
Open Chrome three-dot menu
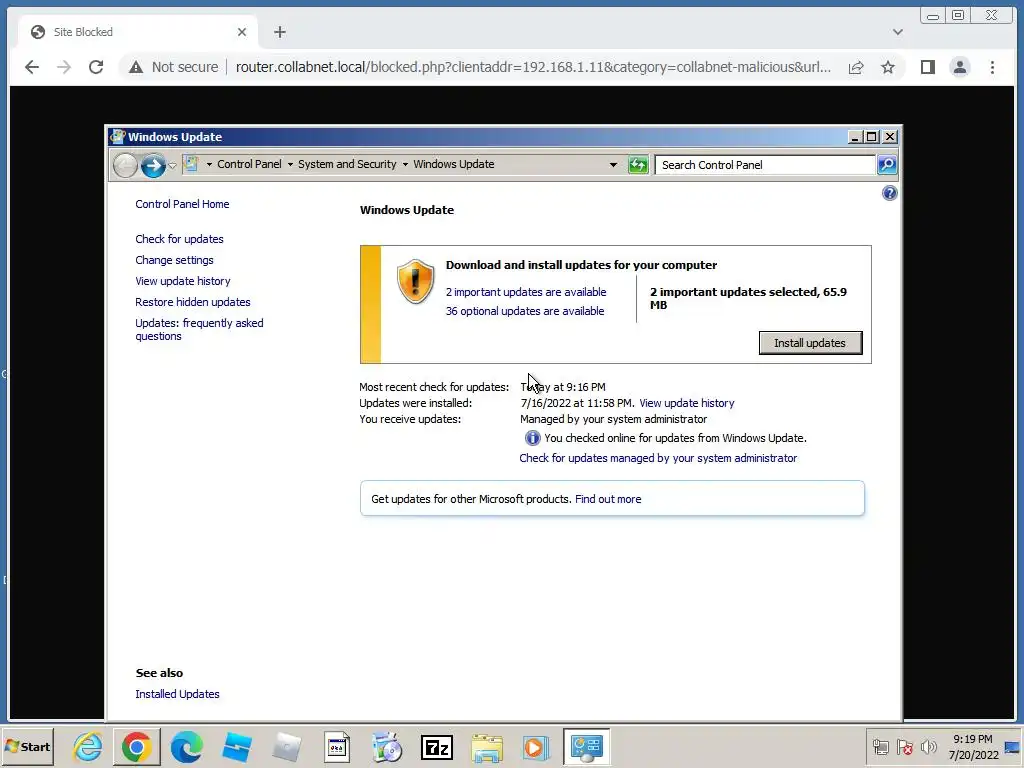pyautogui.click(x=992, y=67)
